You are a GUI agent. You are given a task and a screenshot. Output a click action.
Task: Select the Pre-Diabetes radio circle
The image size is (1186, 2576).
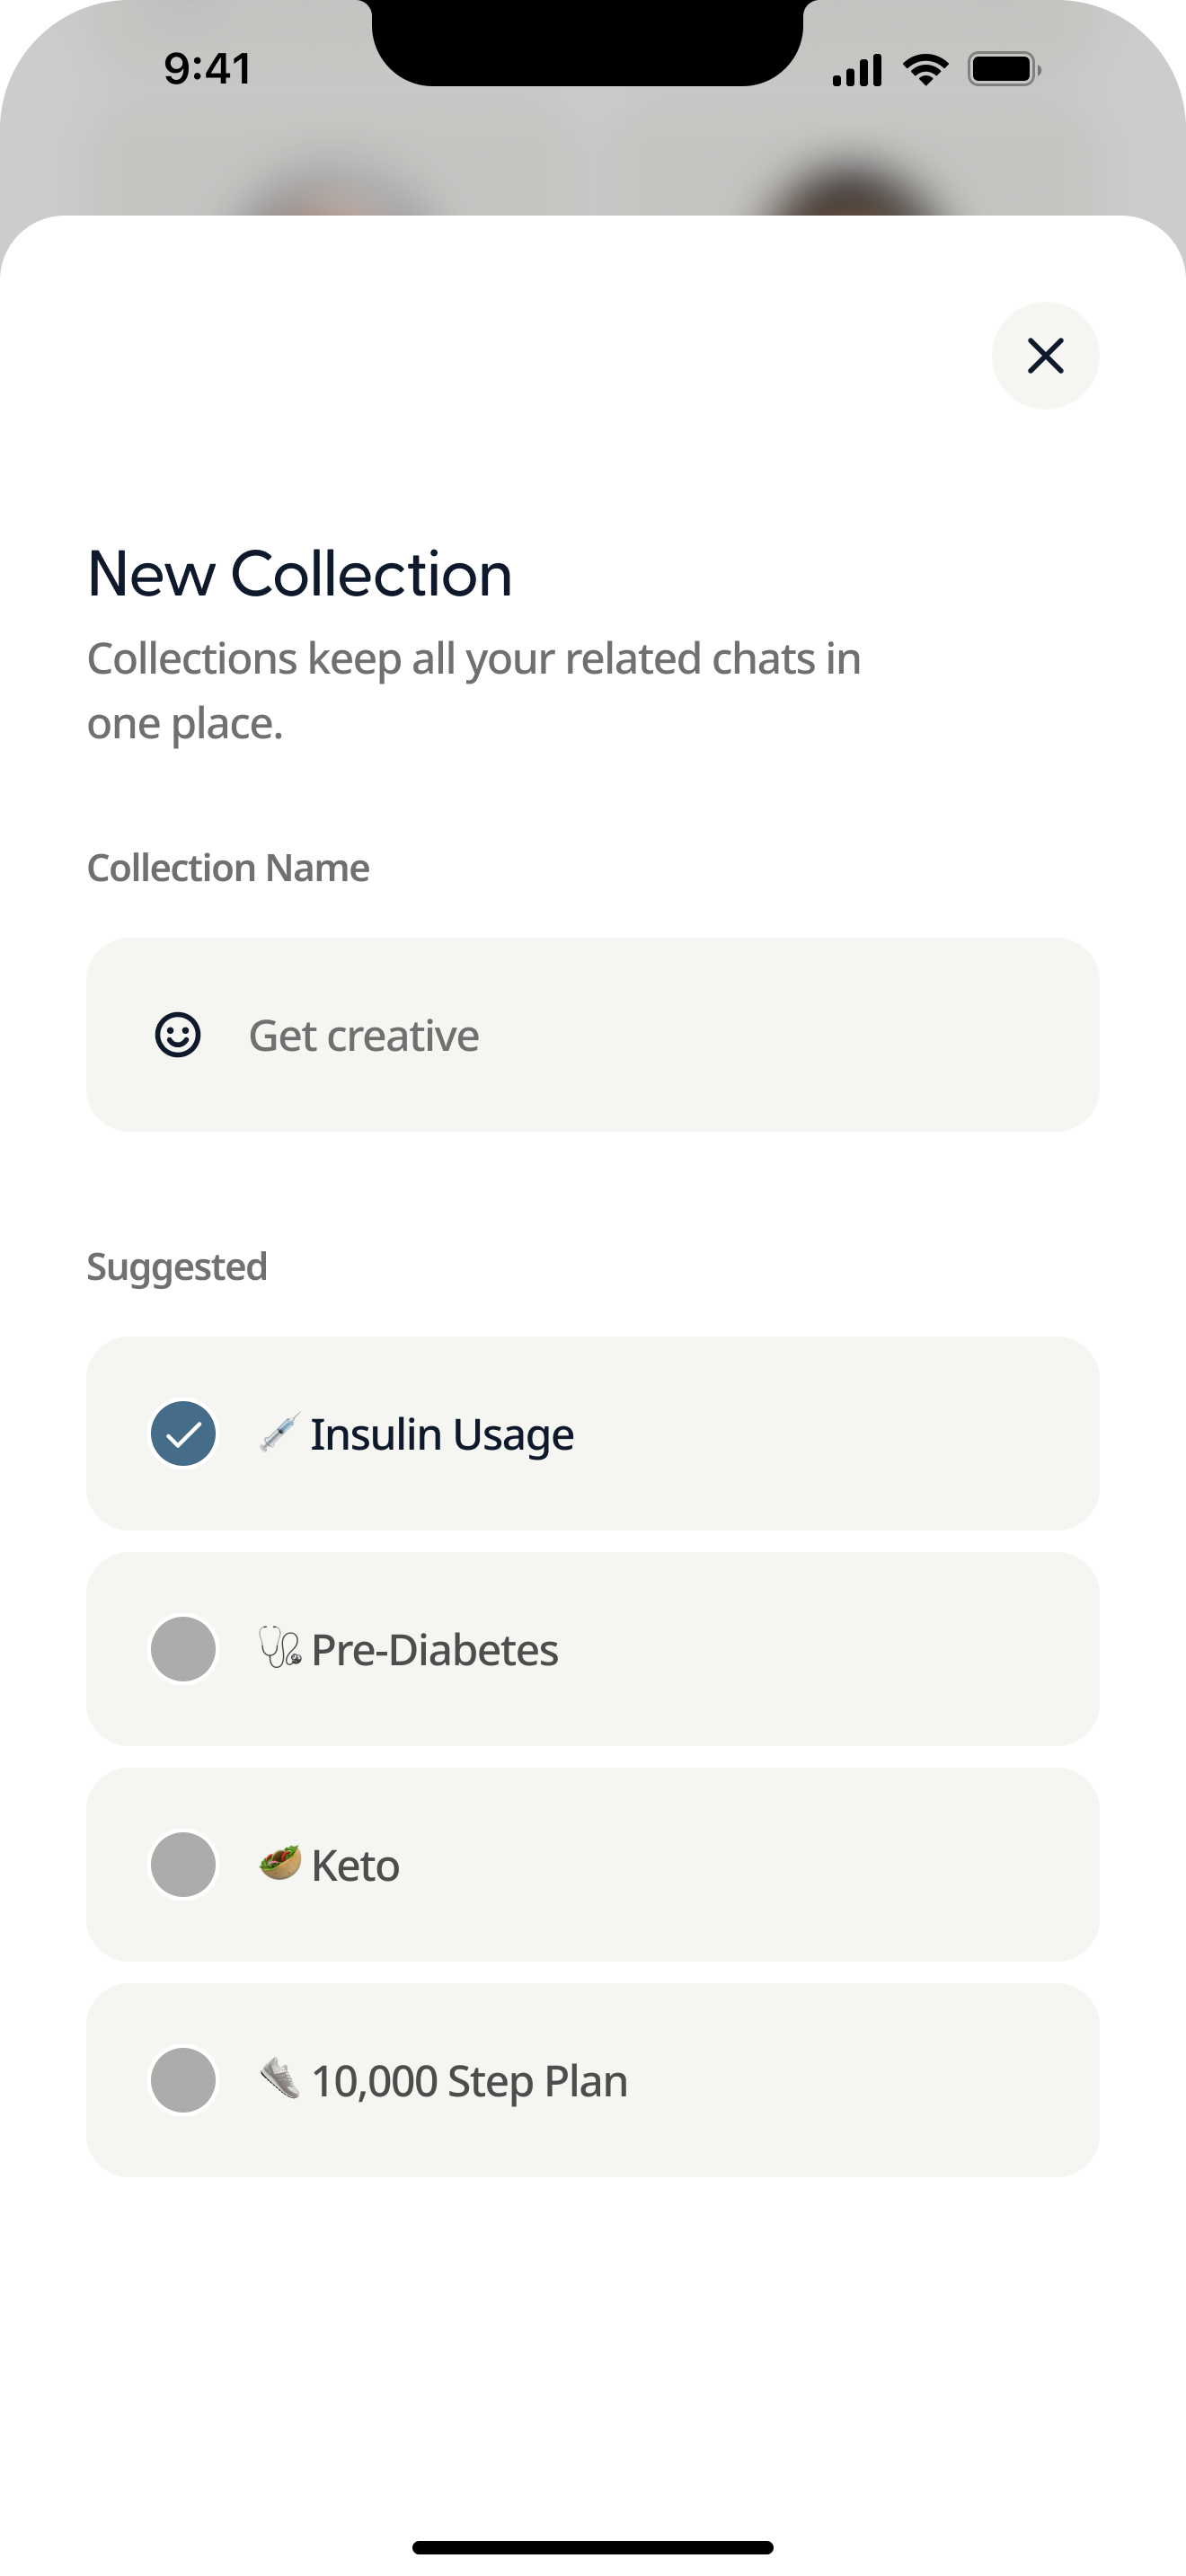pyautogui.click(x=183, y=1649)
